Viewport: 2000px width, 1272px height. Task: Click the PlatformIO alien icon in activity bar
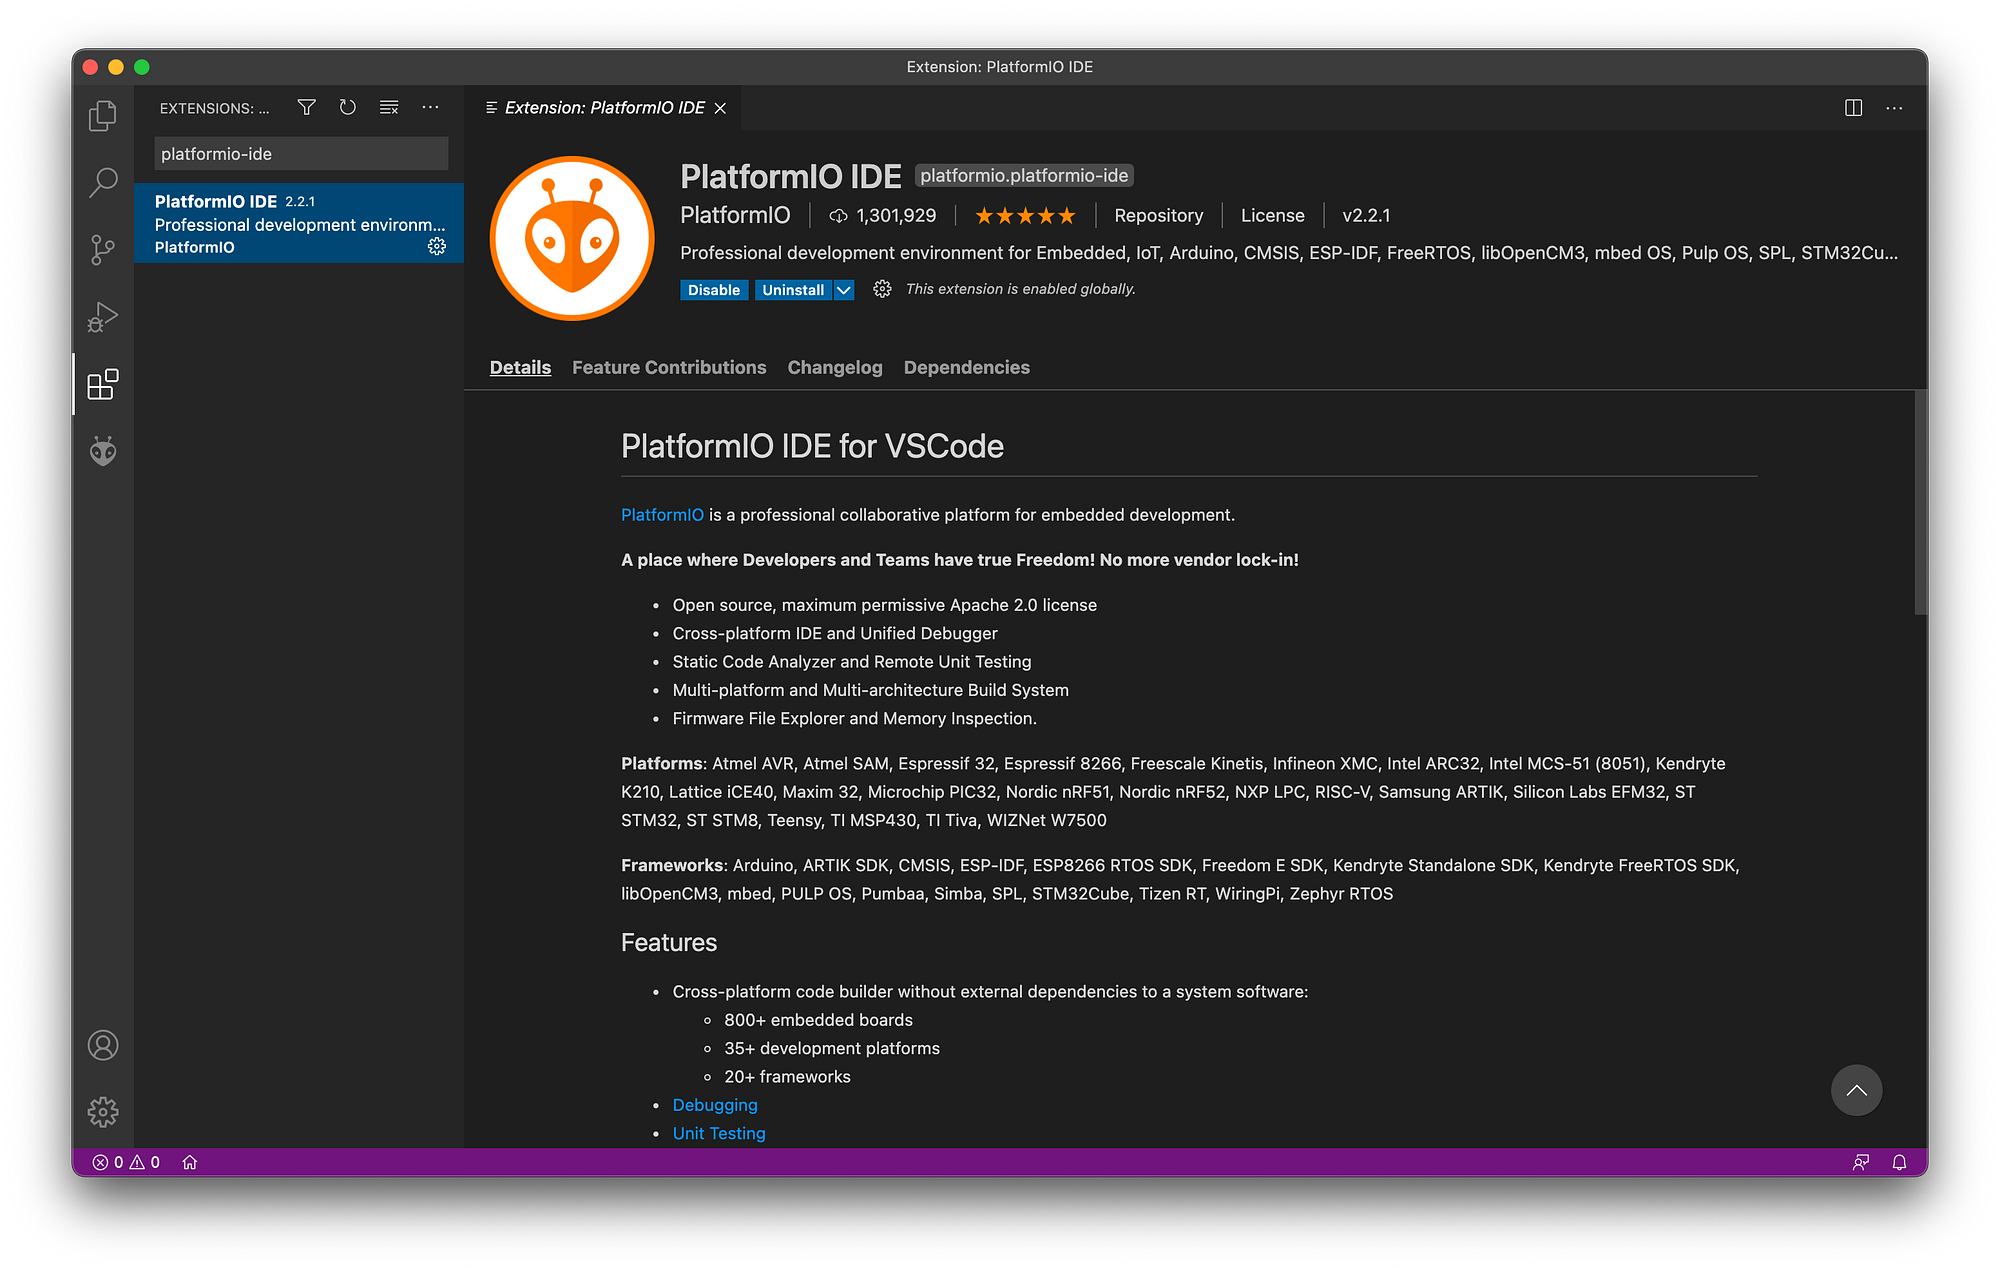pyautogui.click(x=103, y=451)
